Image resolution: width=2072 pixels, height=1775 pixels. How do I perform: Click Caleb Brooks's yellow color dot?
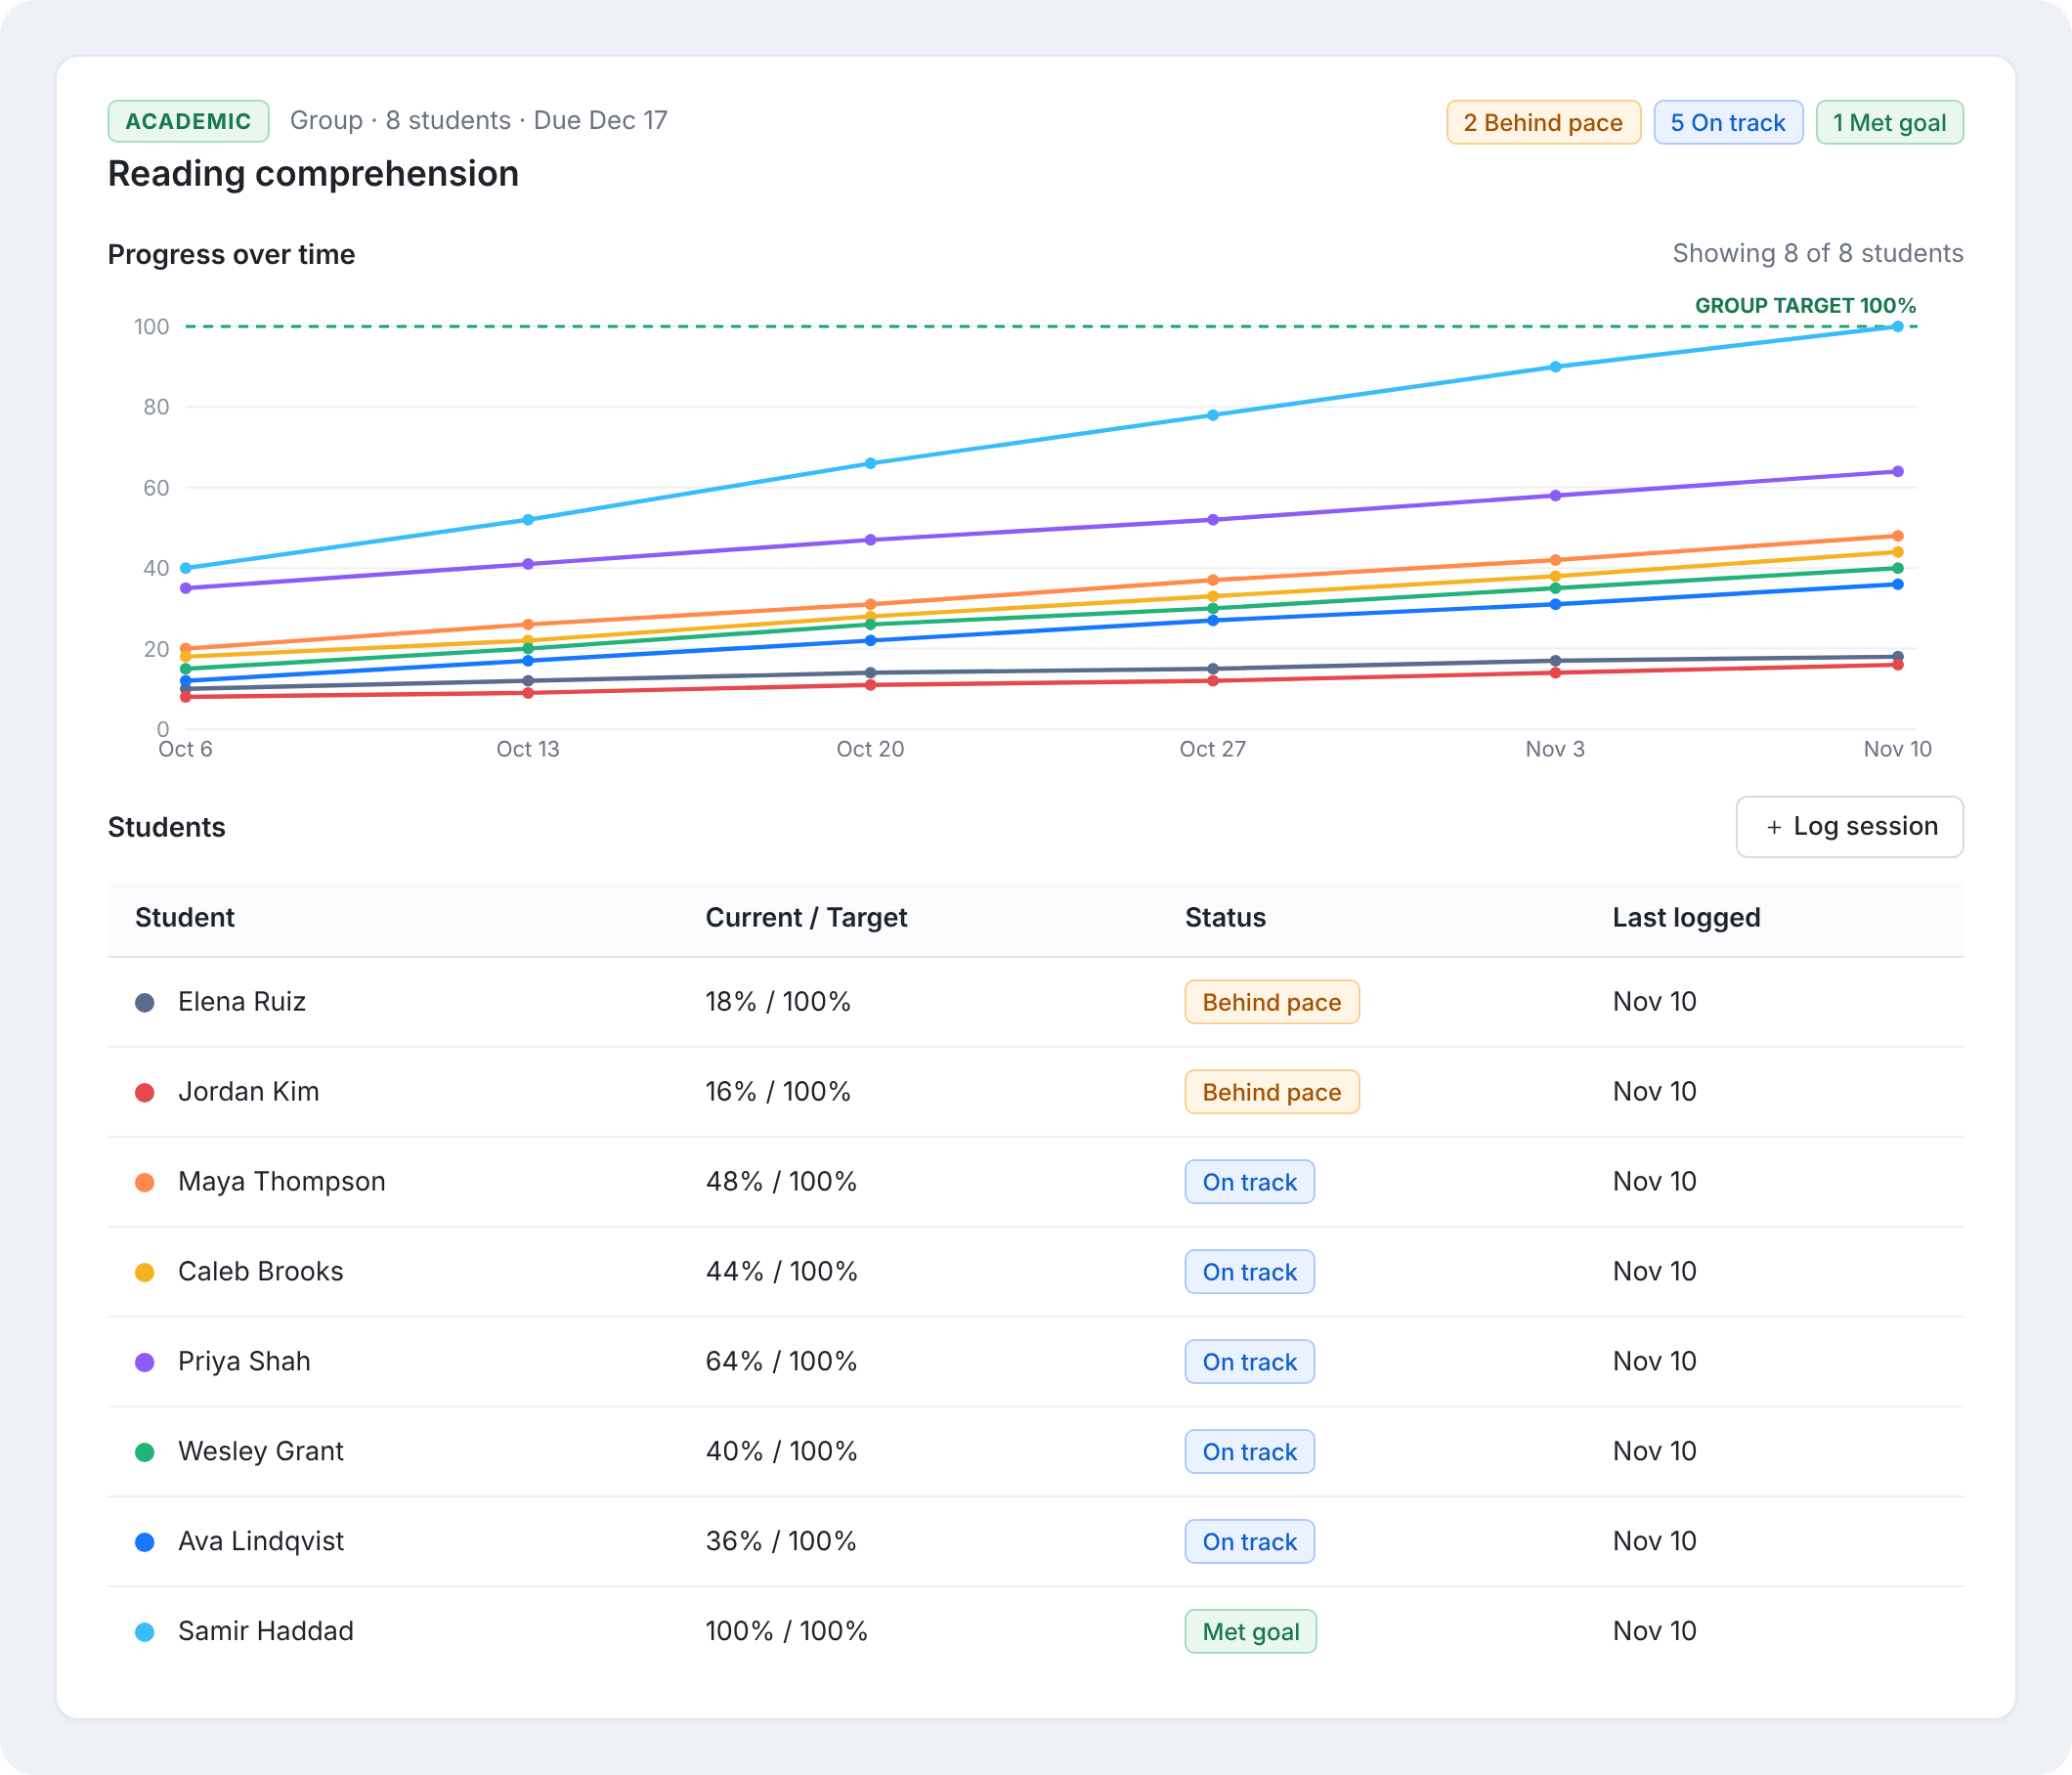coord(145,1272)
